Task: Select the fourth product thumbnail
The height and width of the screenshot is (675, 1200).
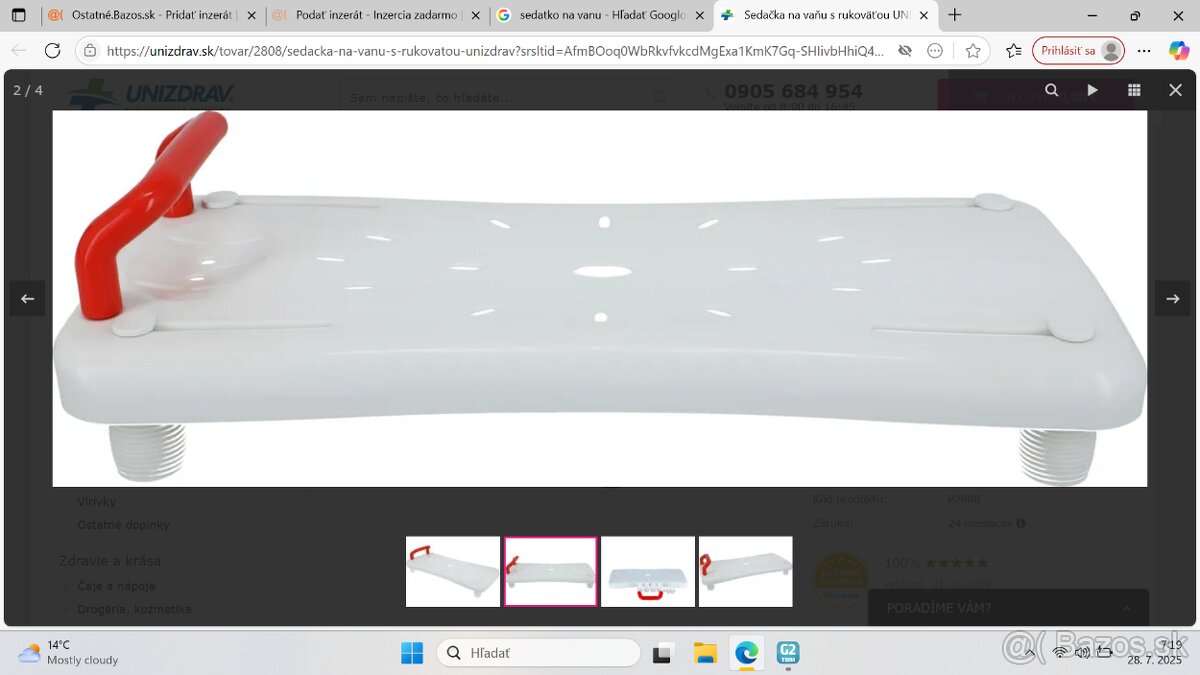Action: 745,572
